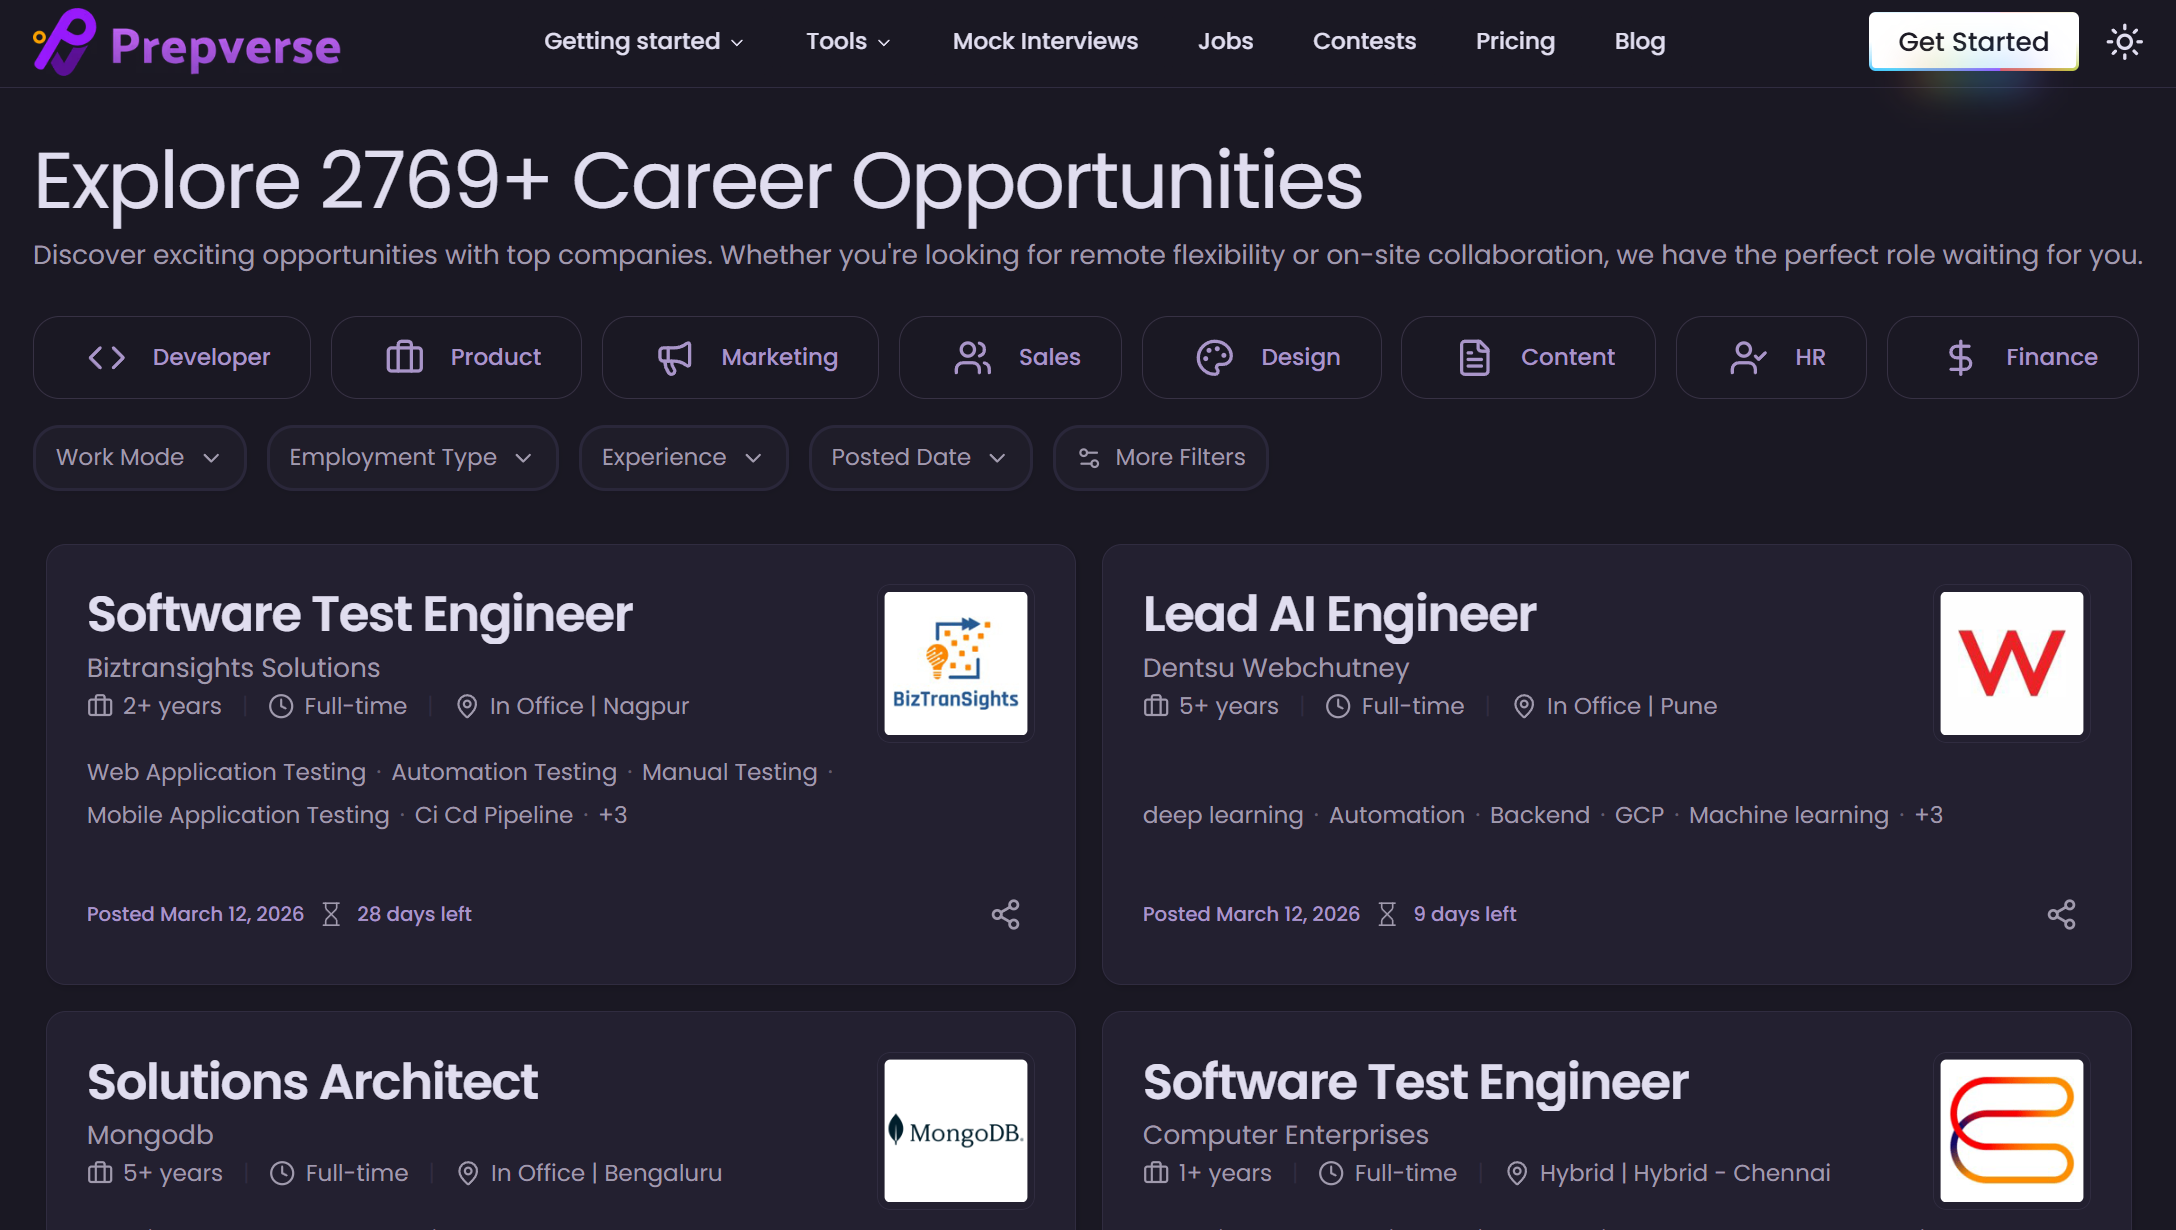This screenshot has height=1230, width=2176.
Task: Click the Get Started button
Action: click(1973, 41)
